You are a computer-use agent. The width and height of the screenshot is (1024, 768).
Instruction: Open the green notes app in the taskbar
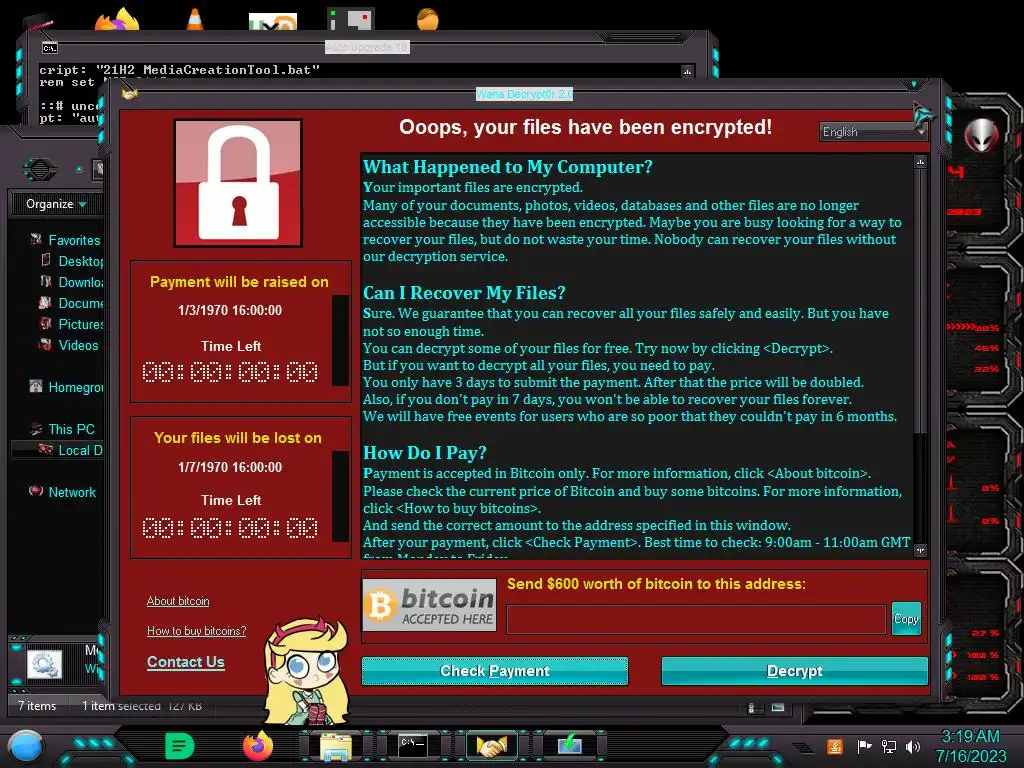[x=179, y=745]
